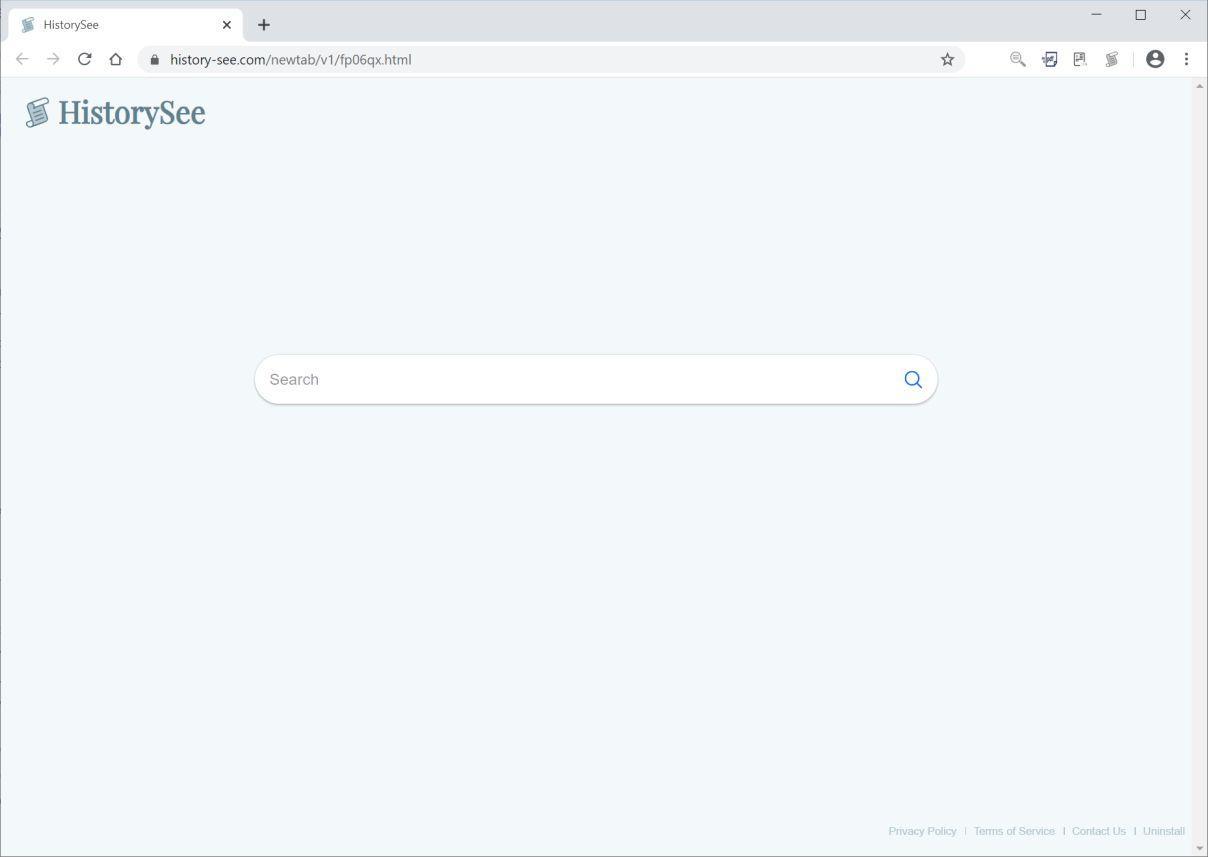Viewport: 1208px width, 857px height.
Task: Open the three-dot Chrome menu
Action: pyautogui.click(x=1187, y=59)
